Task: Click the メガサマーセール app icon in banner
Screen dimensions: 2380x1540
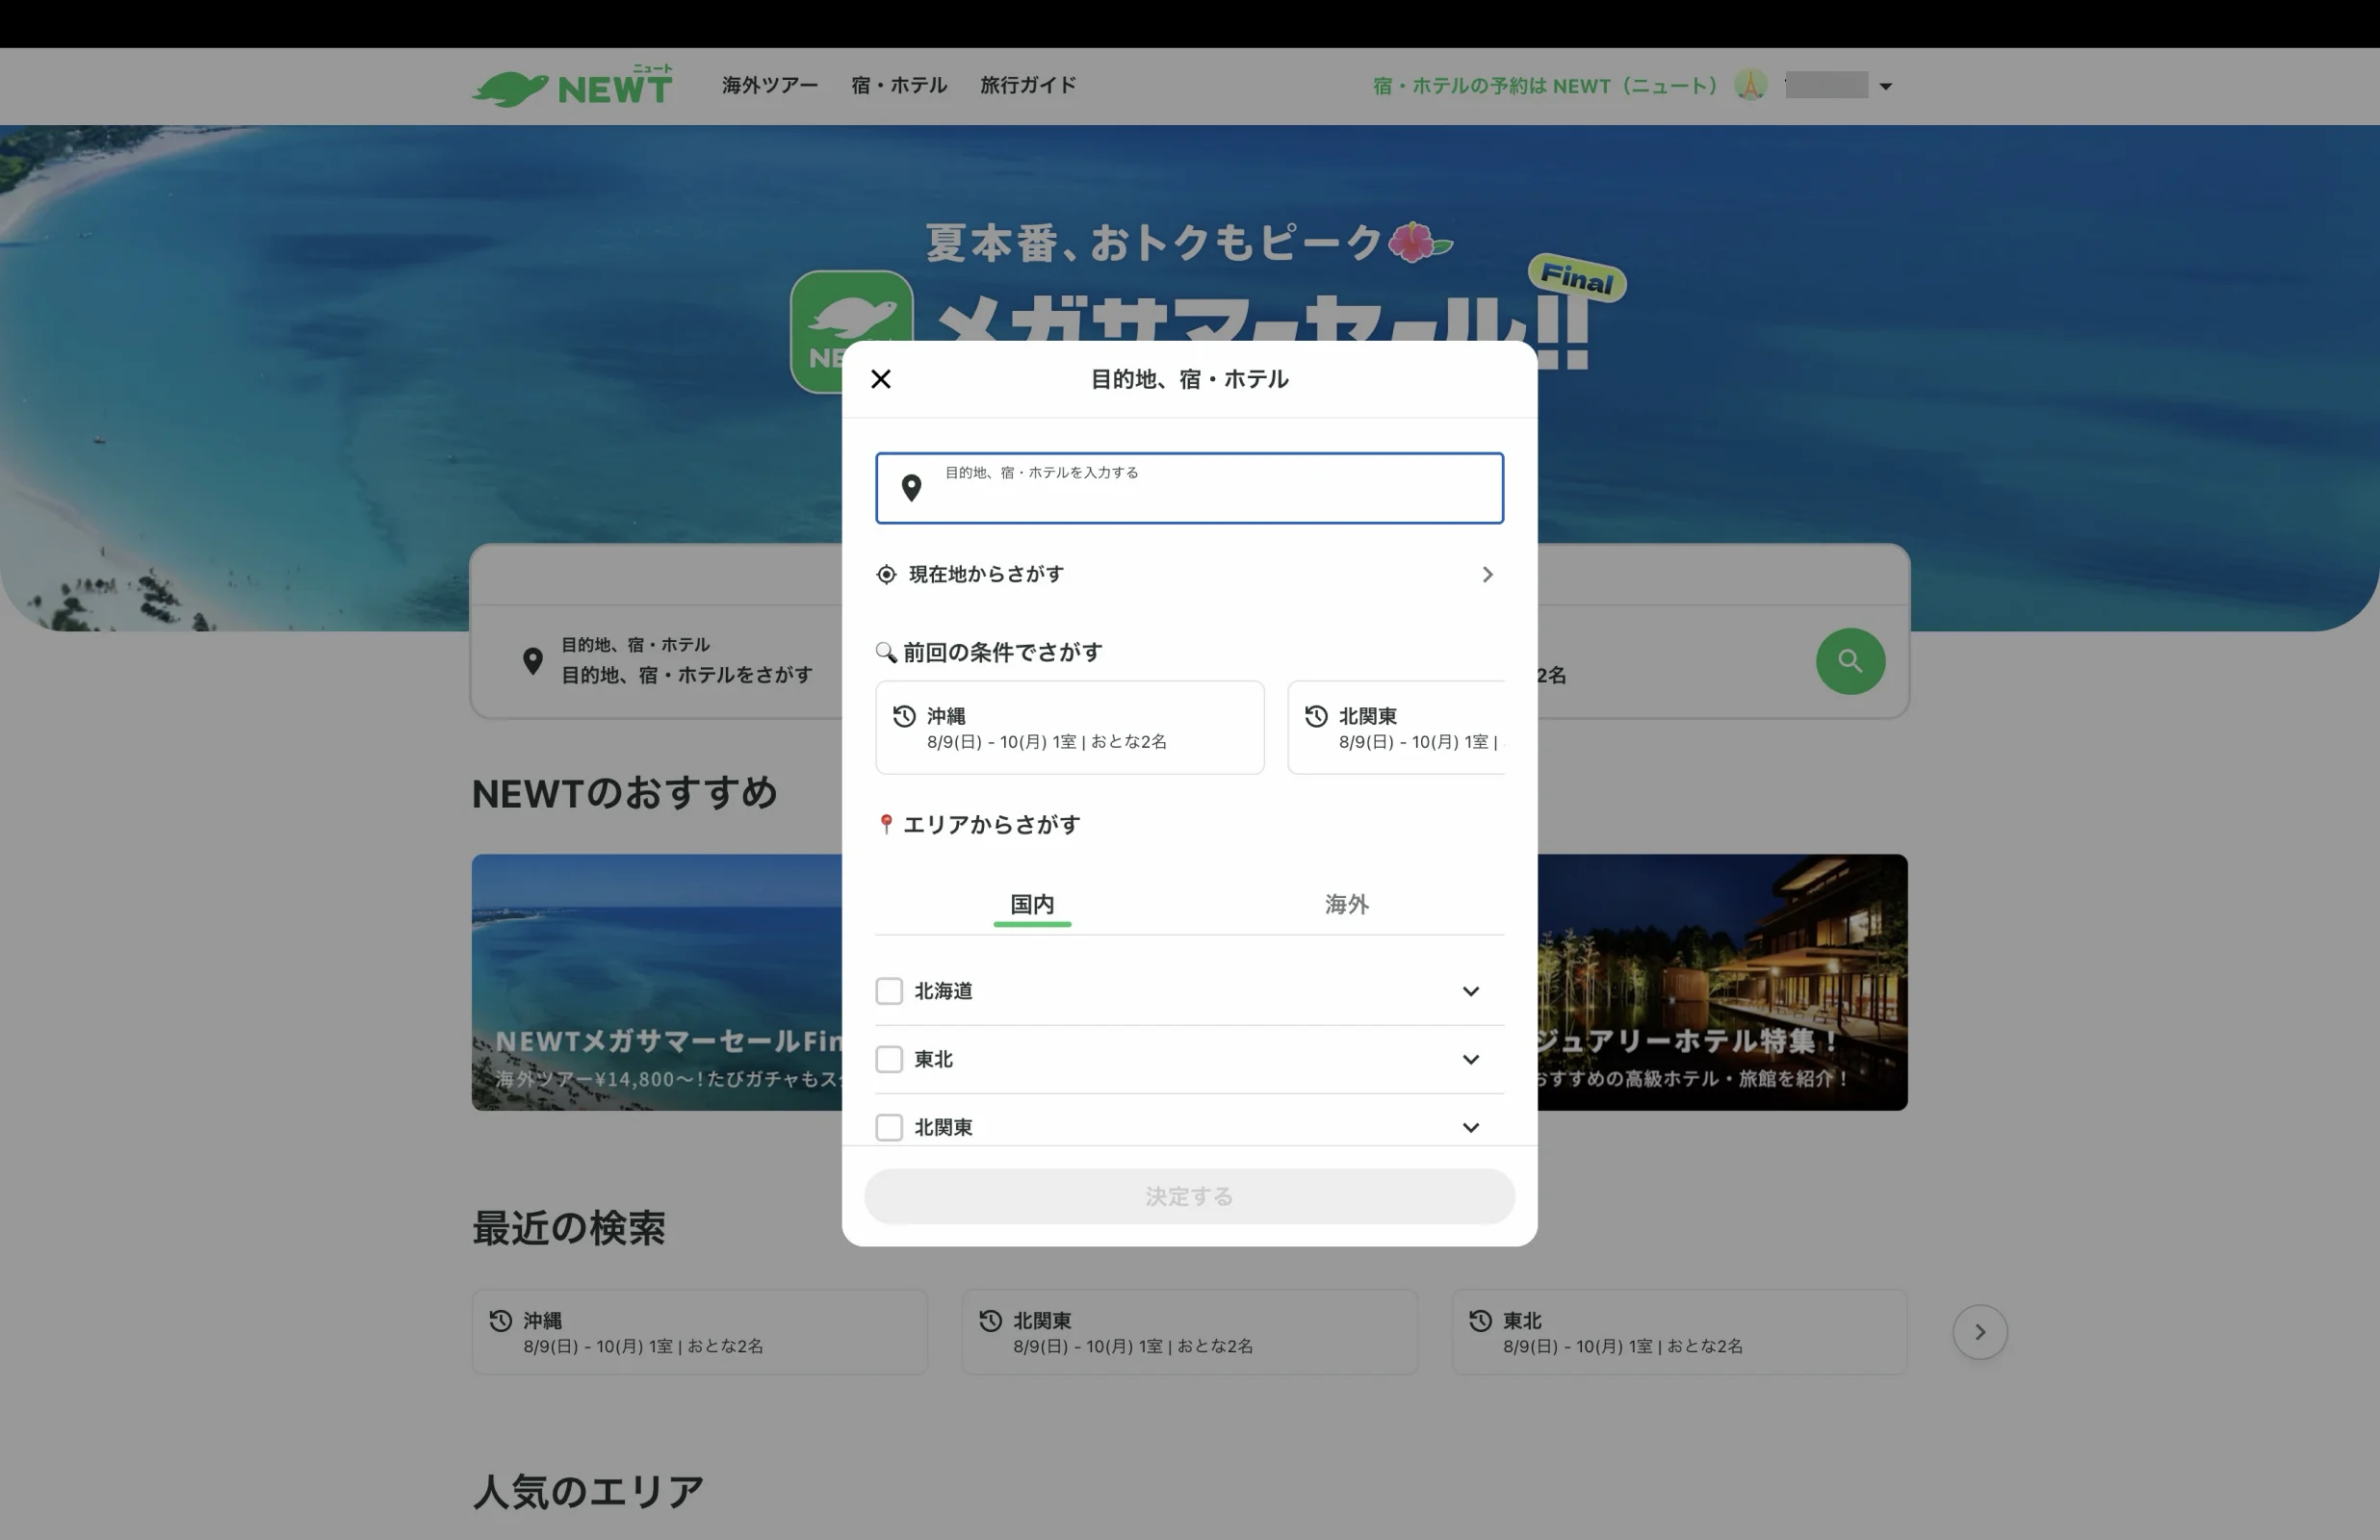Action: pos(851,332)
